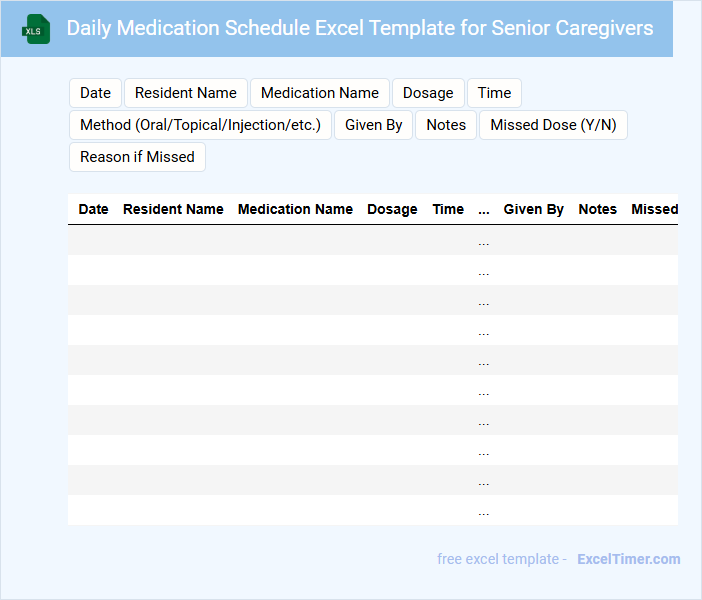Click the ellipsis in the first table row
702x600 pixels.
pos(484,241)
